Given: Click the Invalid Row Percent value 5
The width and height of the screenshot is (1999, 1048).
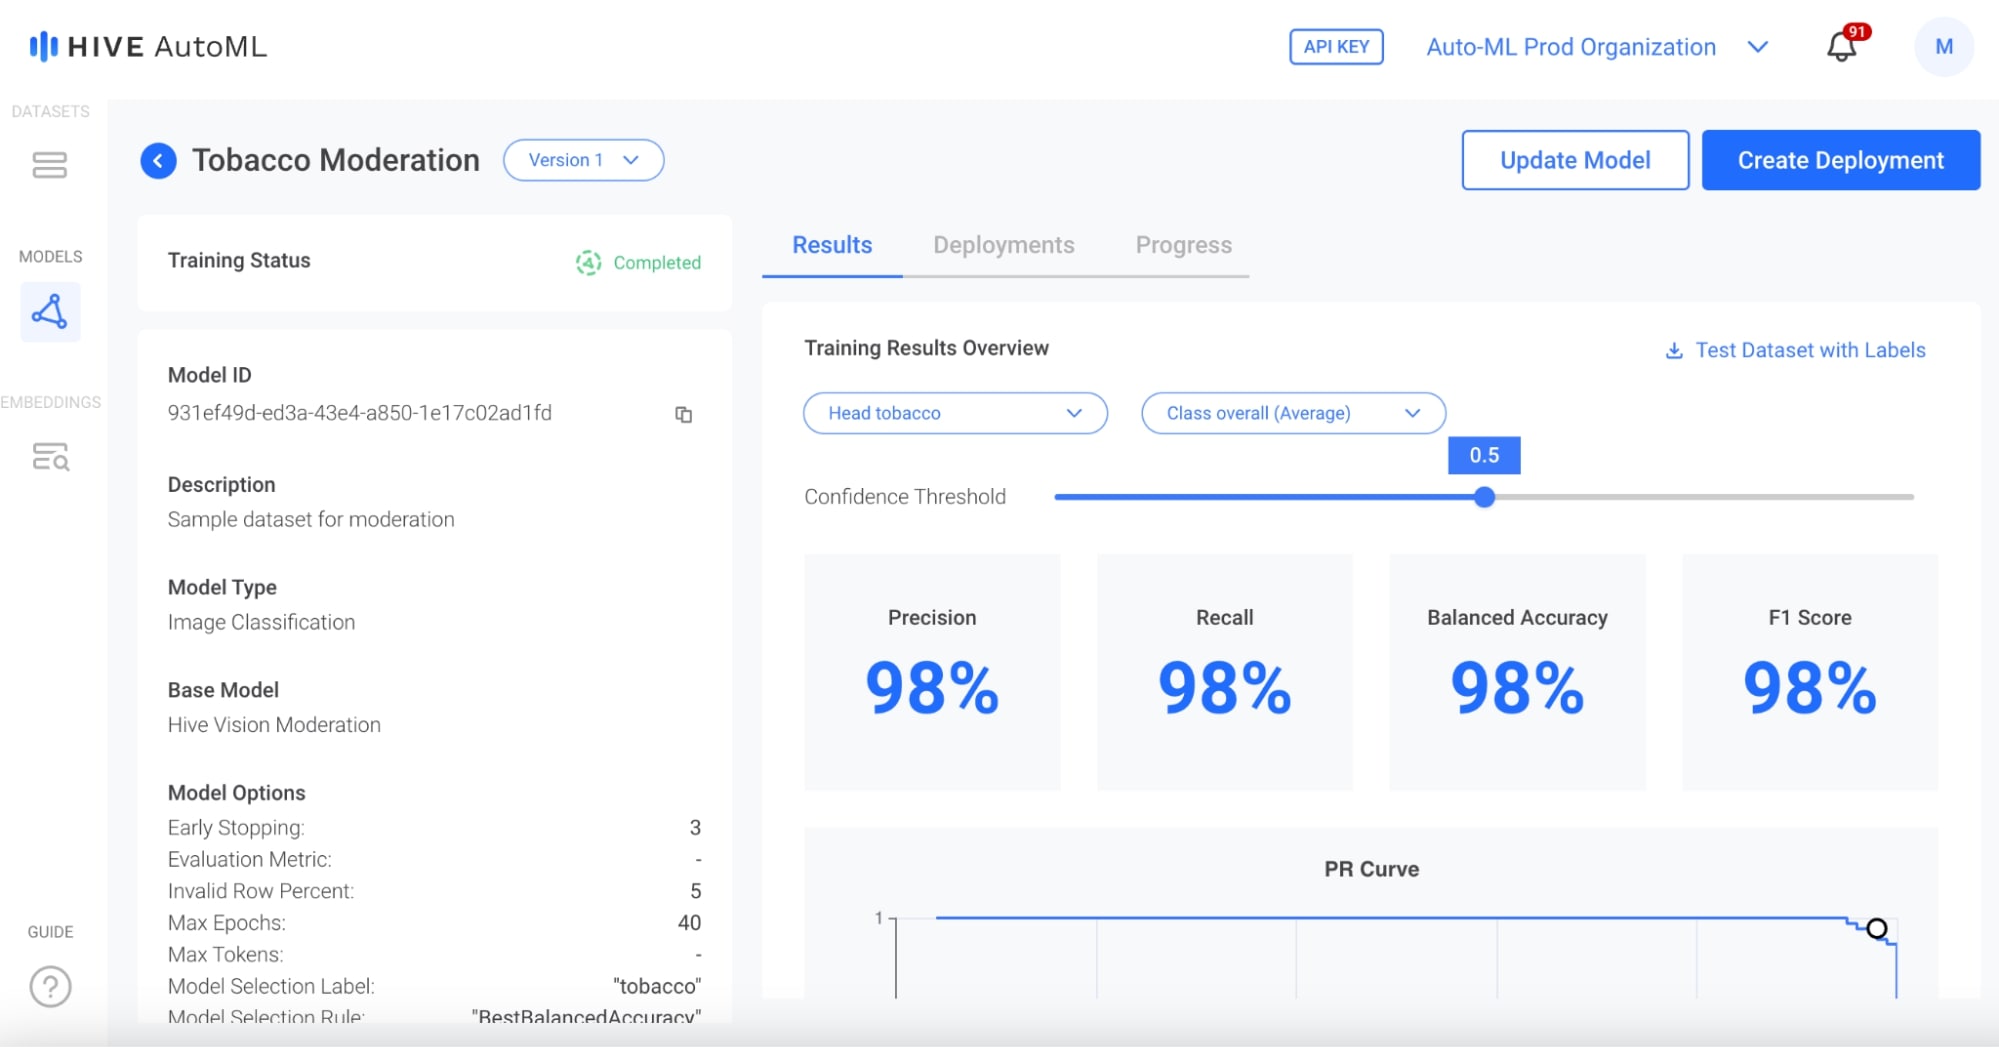Looking at the screenshot, I should 696,891.
